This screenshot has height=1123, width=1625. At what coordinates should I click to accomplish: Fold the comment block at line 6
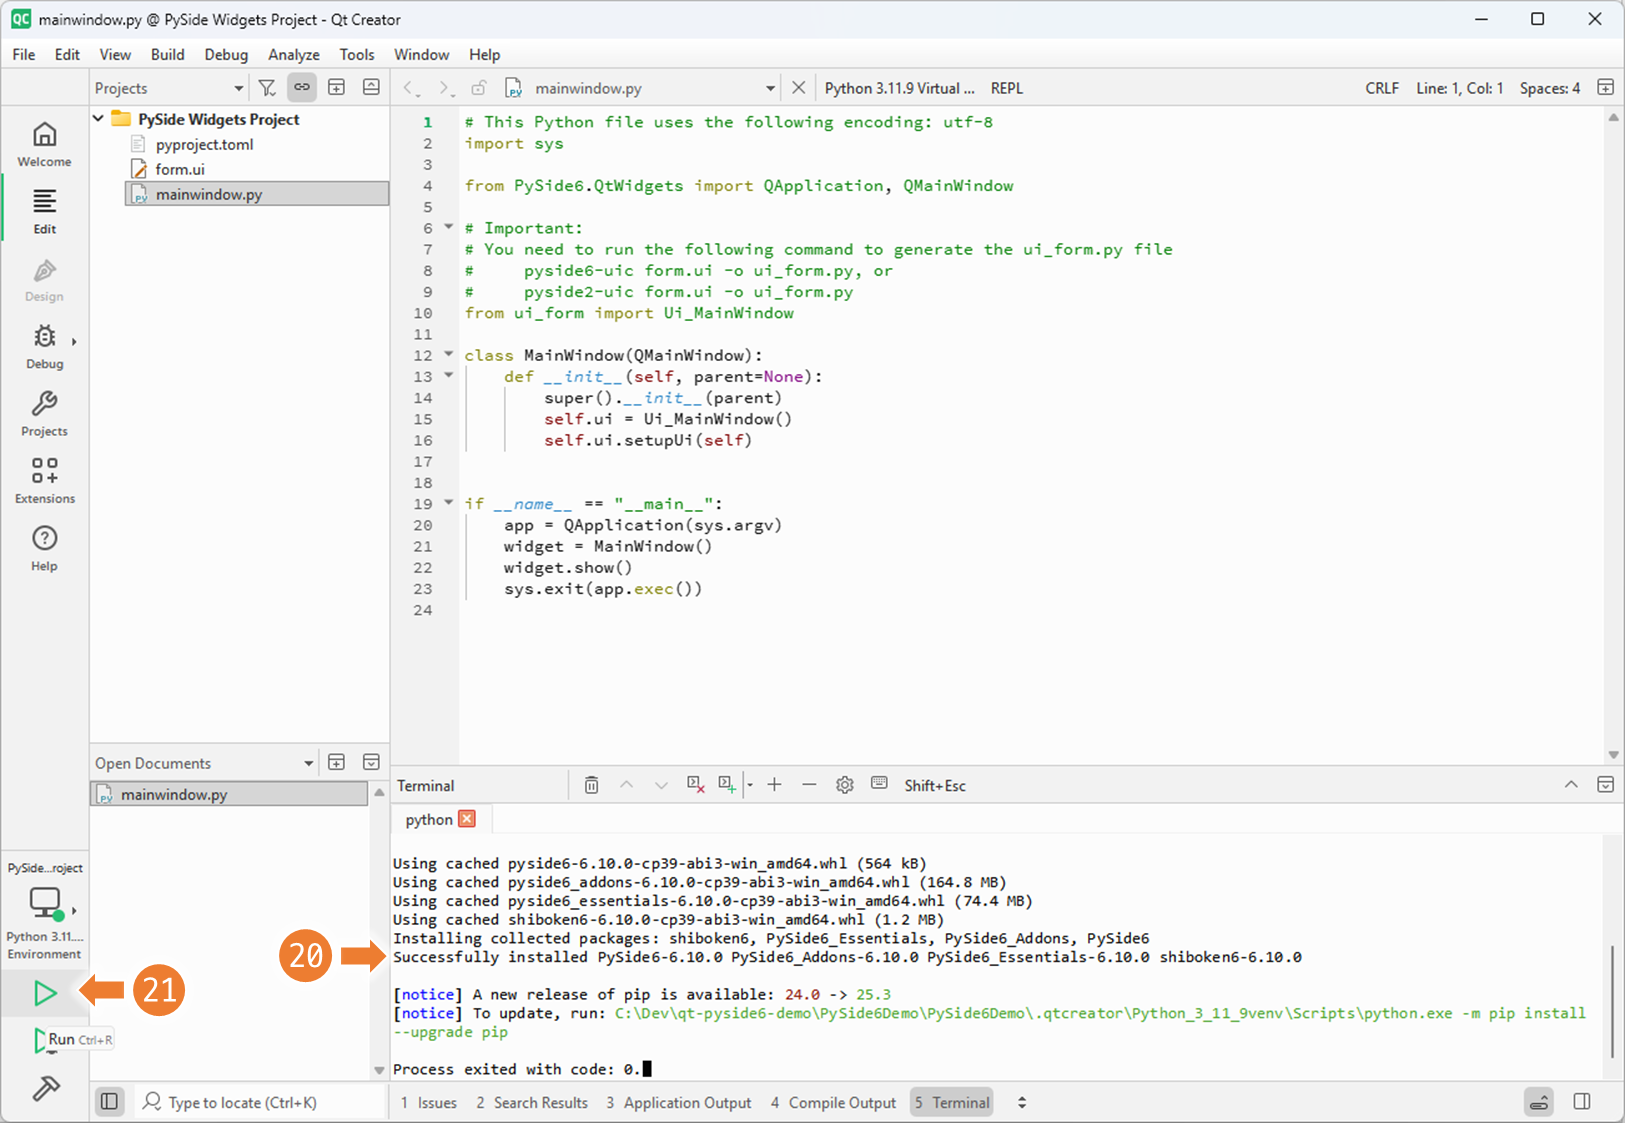[449, 228]
